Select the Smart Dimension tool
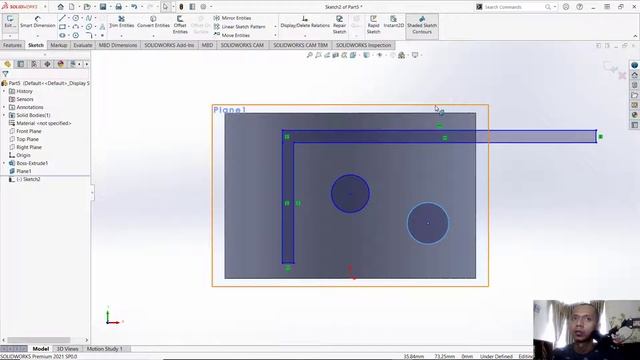The width and height of the screenshot is (640, 360). click(x=38, y=22)
